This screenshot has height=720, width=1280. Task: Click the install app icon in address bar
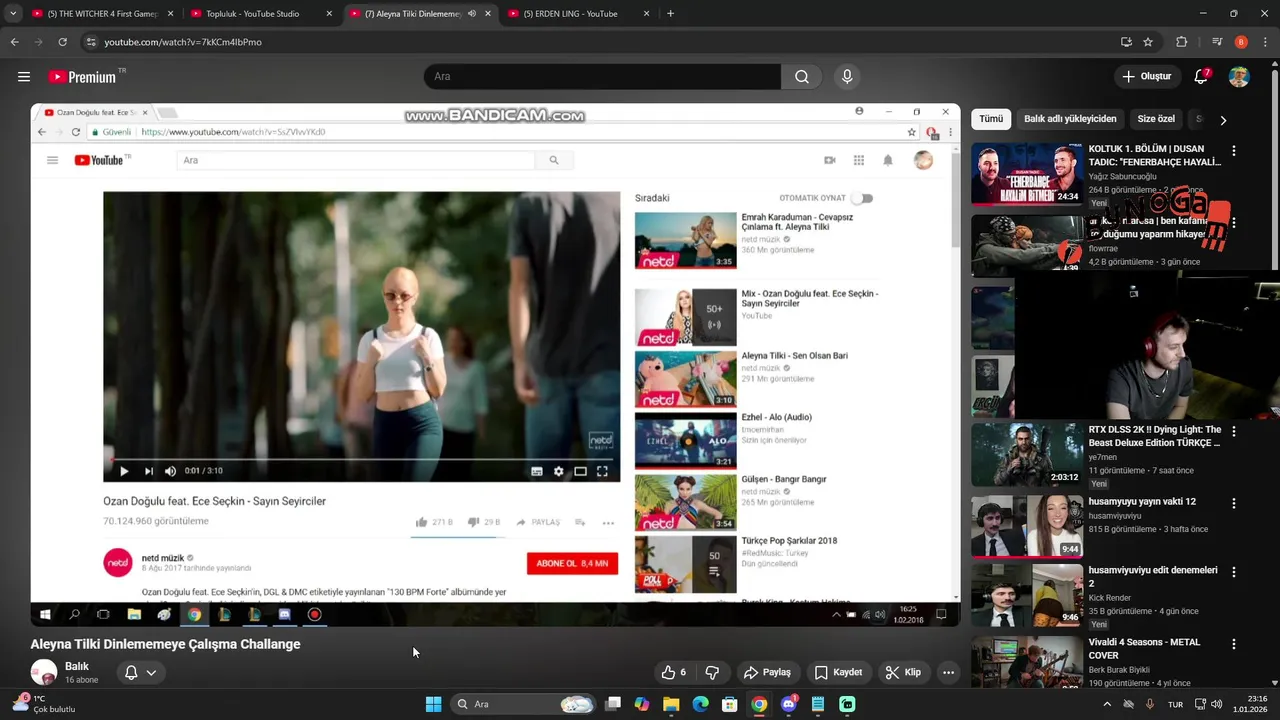(1126, 42)
